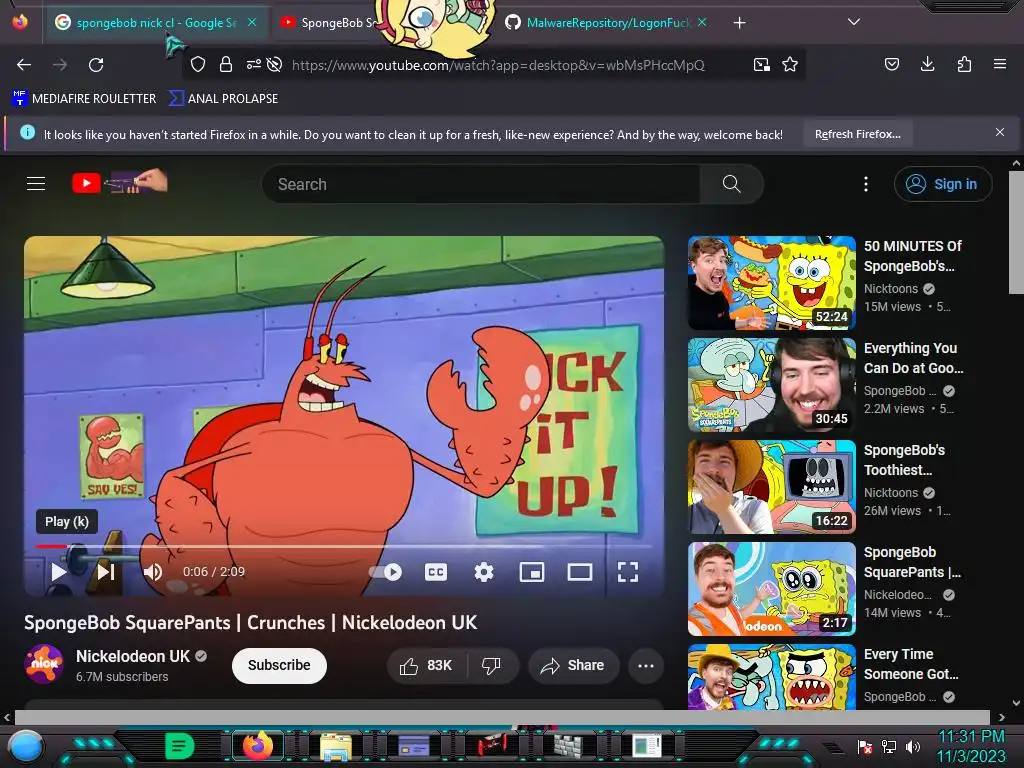Open the network tray icon
This screenshot has width=1024, height=768.
(x=888, y=746)
